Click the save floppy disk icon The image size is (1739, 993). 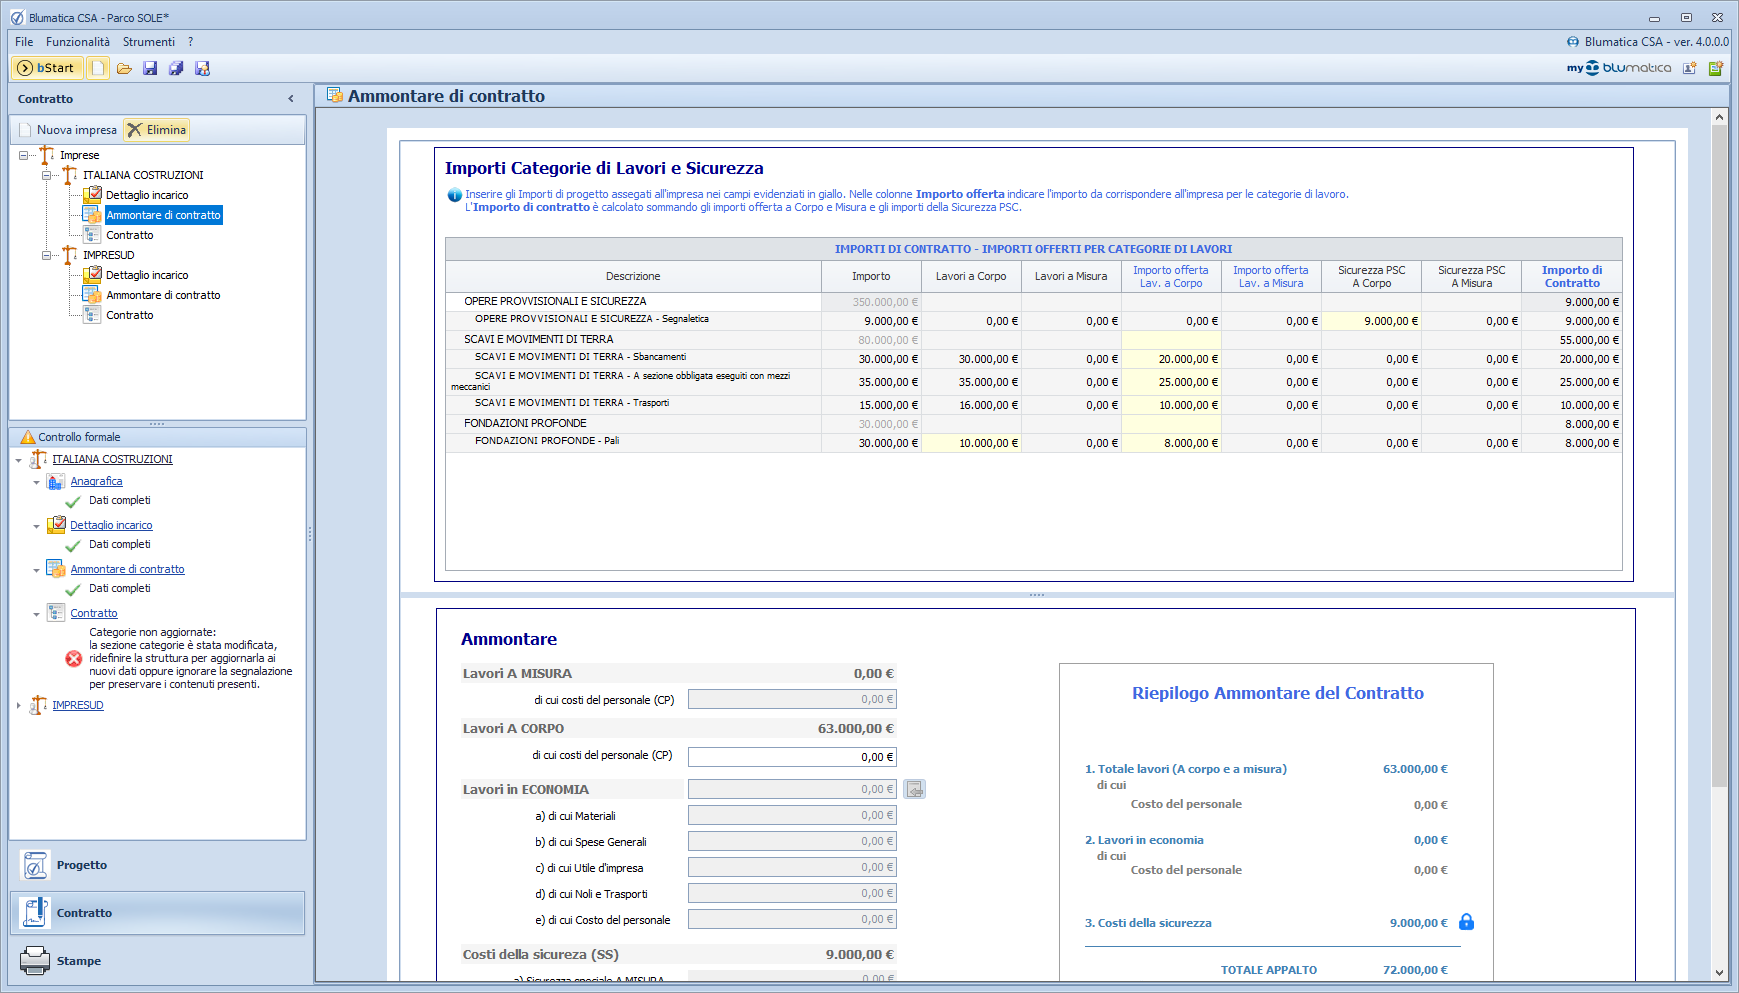[150, 68]
